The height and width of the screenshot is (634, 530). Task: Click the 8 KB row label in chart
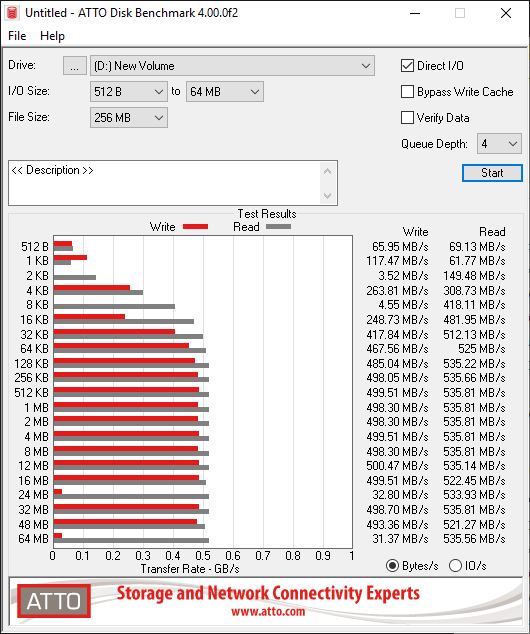(x=37, y=304)
